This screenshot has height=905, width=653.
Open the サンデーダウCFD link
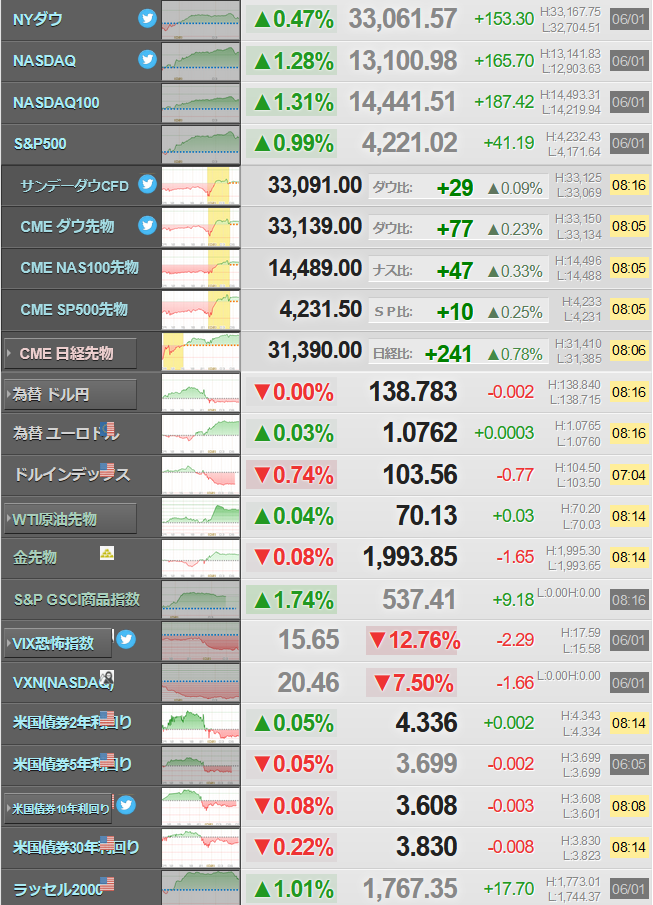click(74, 186)
